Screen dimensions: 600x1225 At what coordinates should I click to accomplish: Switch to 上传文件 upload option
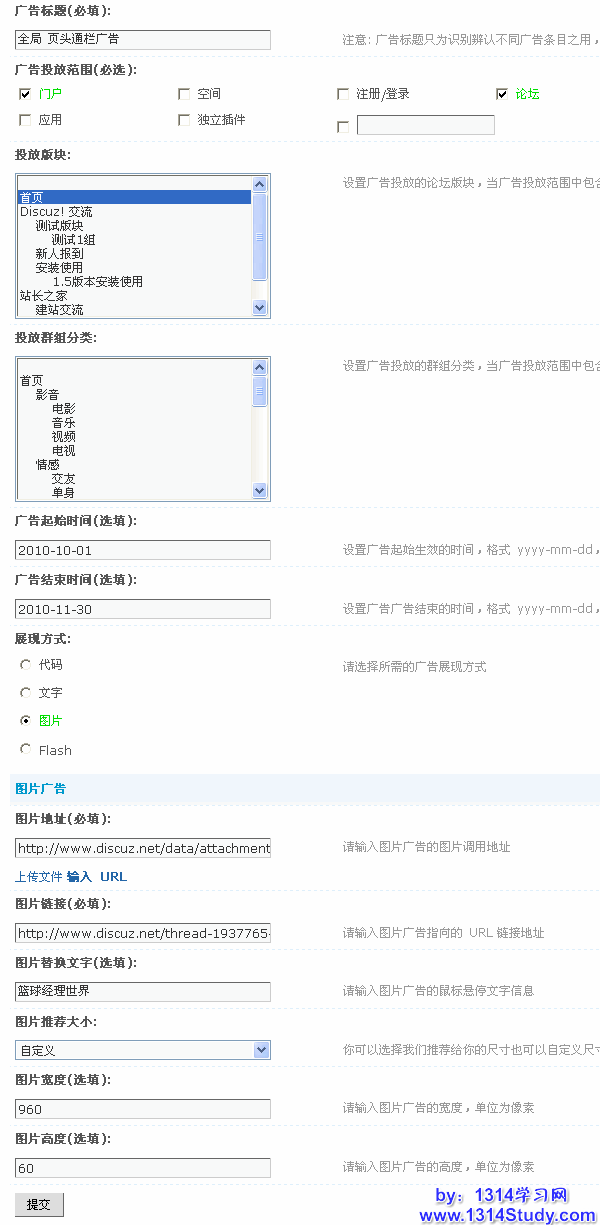click(x=39, y=877)
